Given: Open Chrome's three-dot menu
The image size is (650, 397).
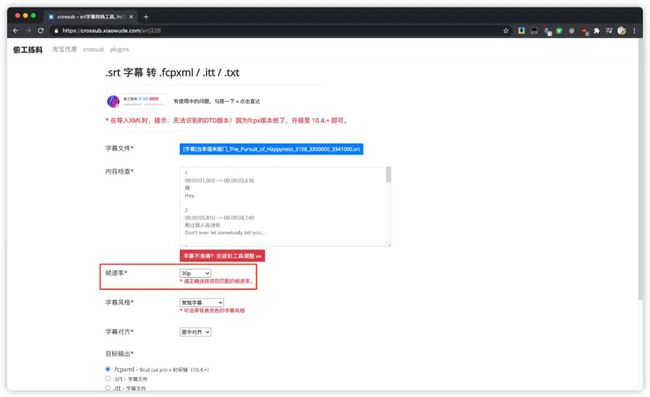Looking at the screenshot, I should (x=634, y=31).
